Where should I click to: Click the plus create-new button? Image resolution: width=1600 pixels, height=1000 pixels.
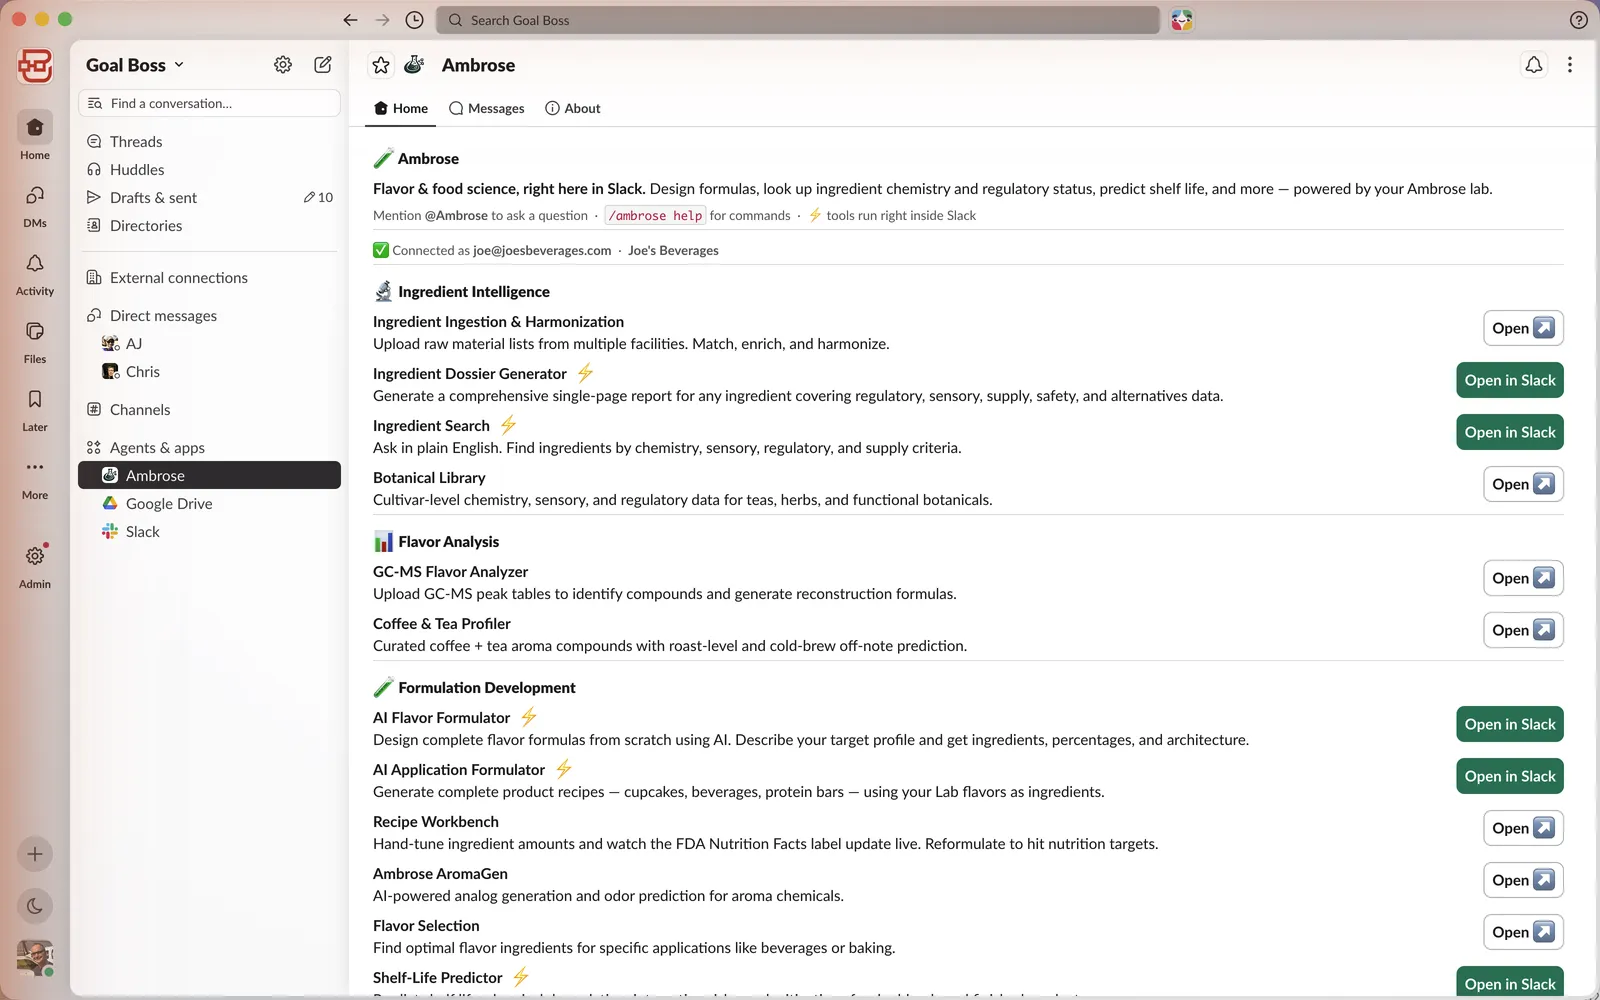[35, 854]
